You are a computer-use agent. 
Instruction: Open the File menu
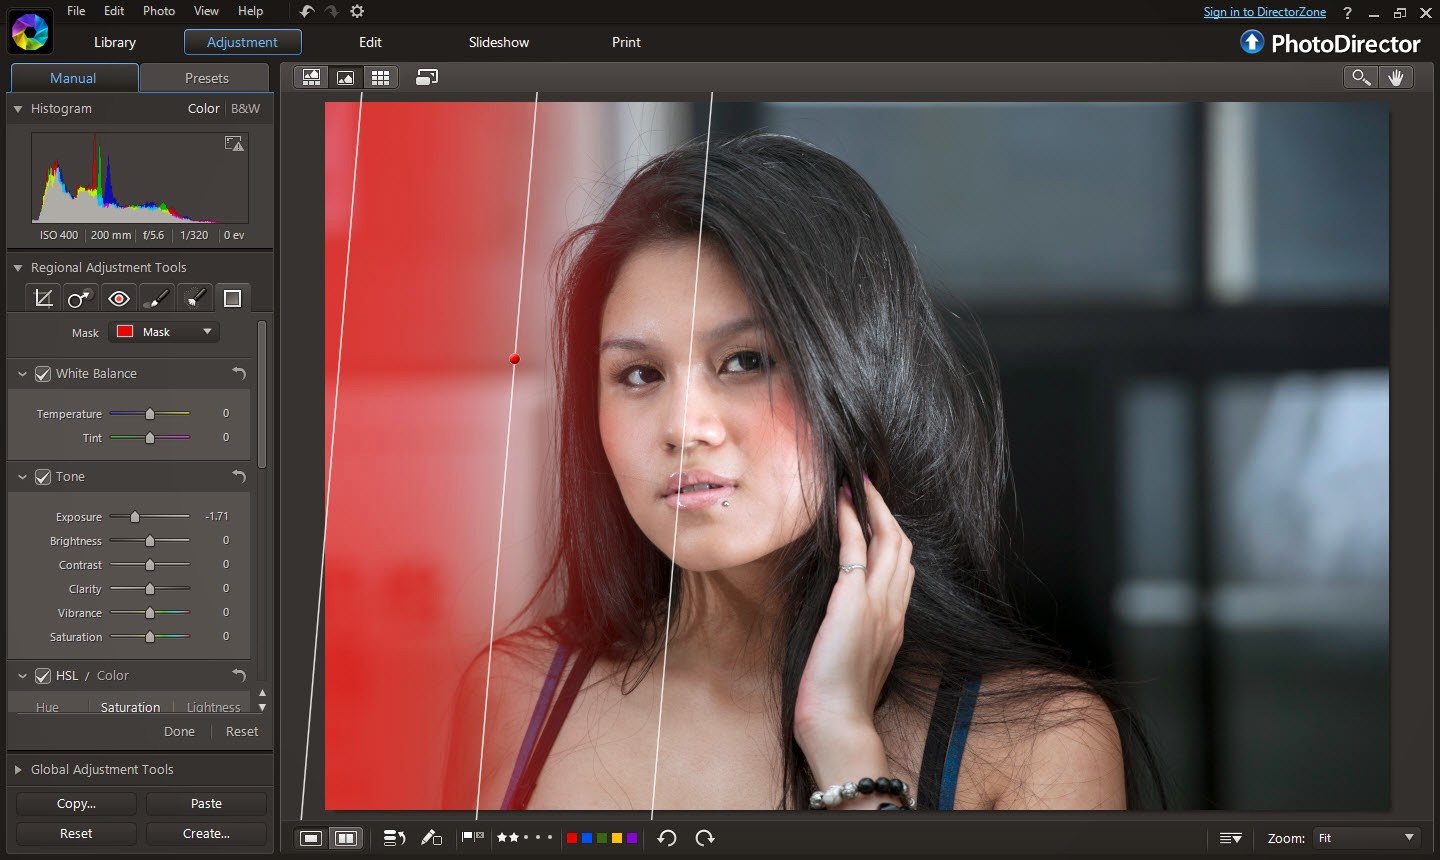[x=76, y=11]
